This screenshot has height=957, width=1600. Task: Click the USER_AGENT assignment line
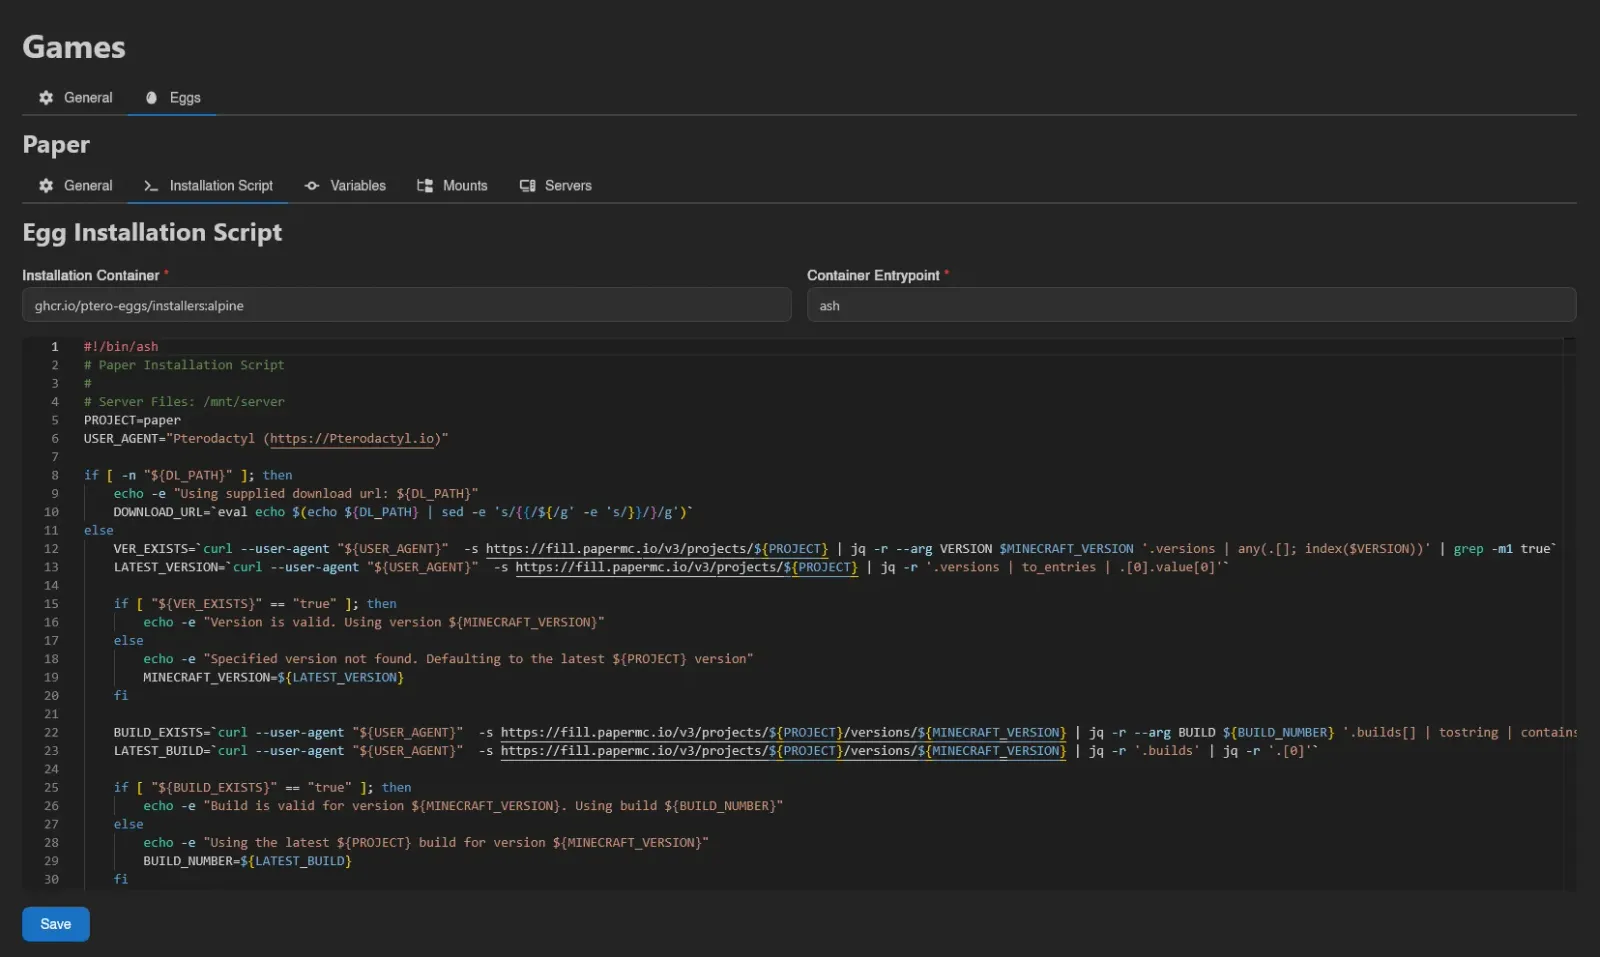[266, 439]
